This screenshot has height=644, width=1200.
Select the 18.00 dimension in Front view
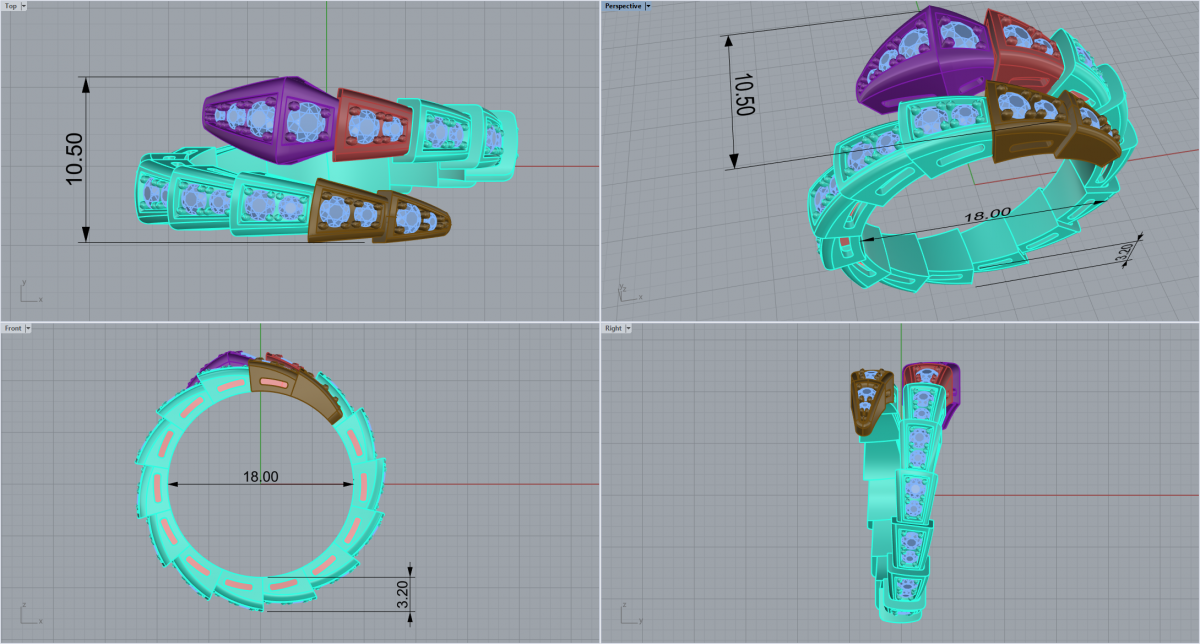point(260,477)
